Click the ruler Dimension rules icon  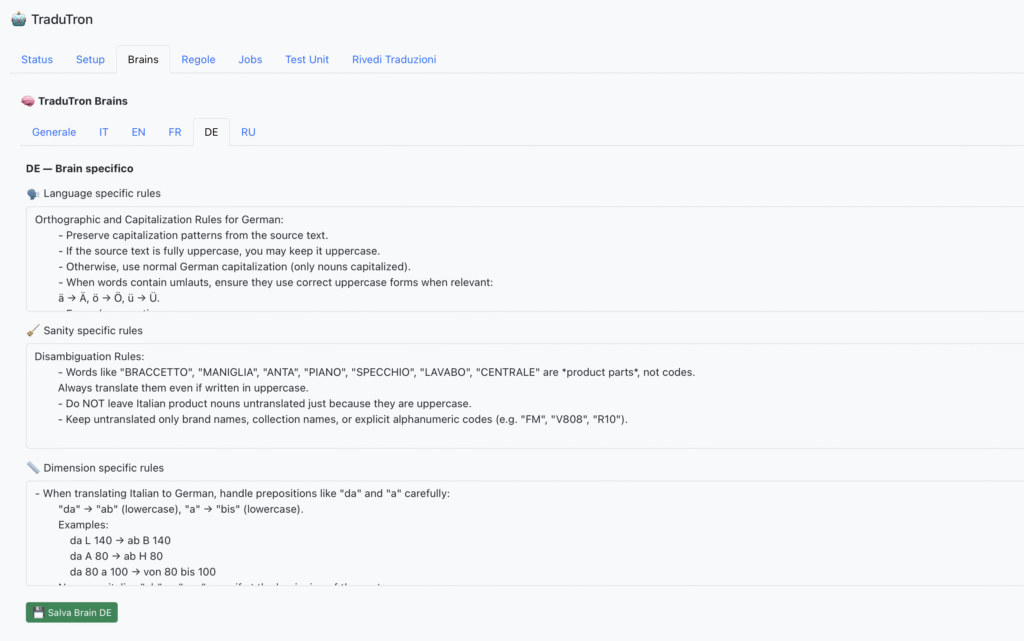[x=33, y=467]
